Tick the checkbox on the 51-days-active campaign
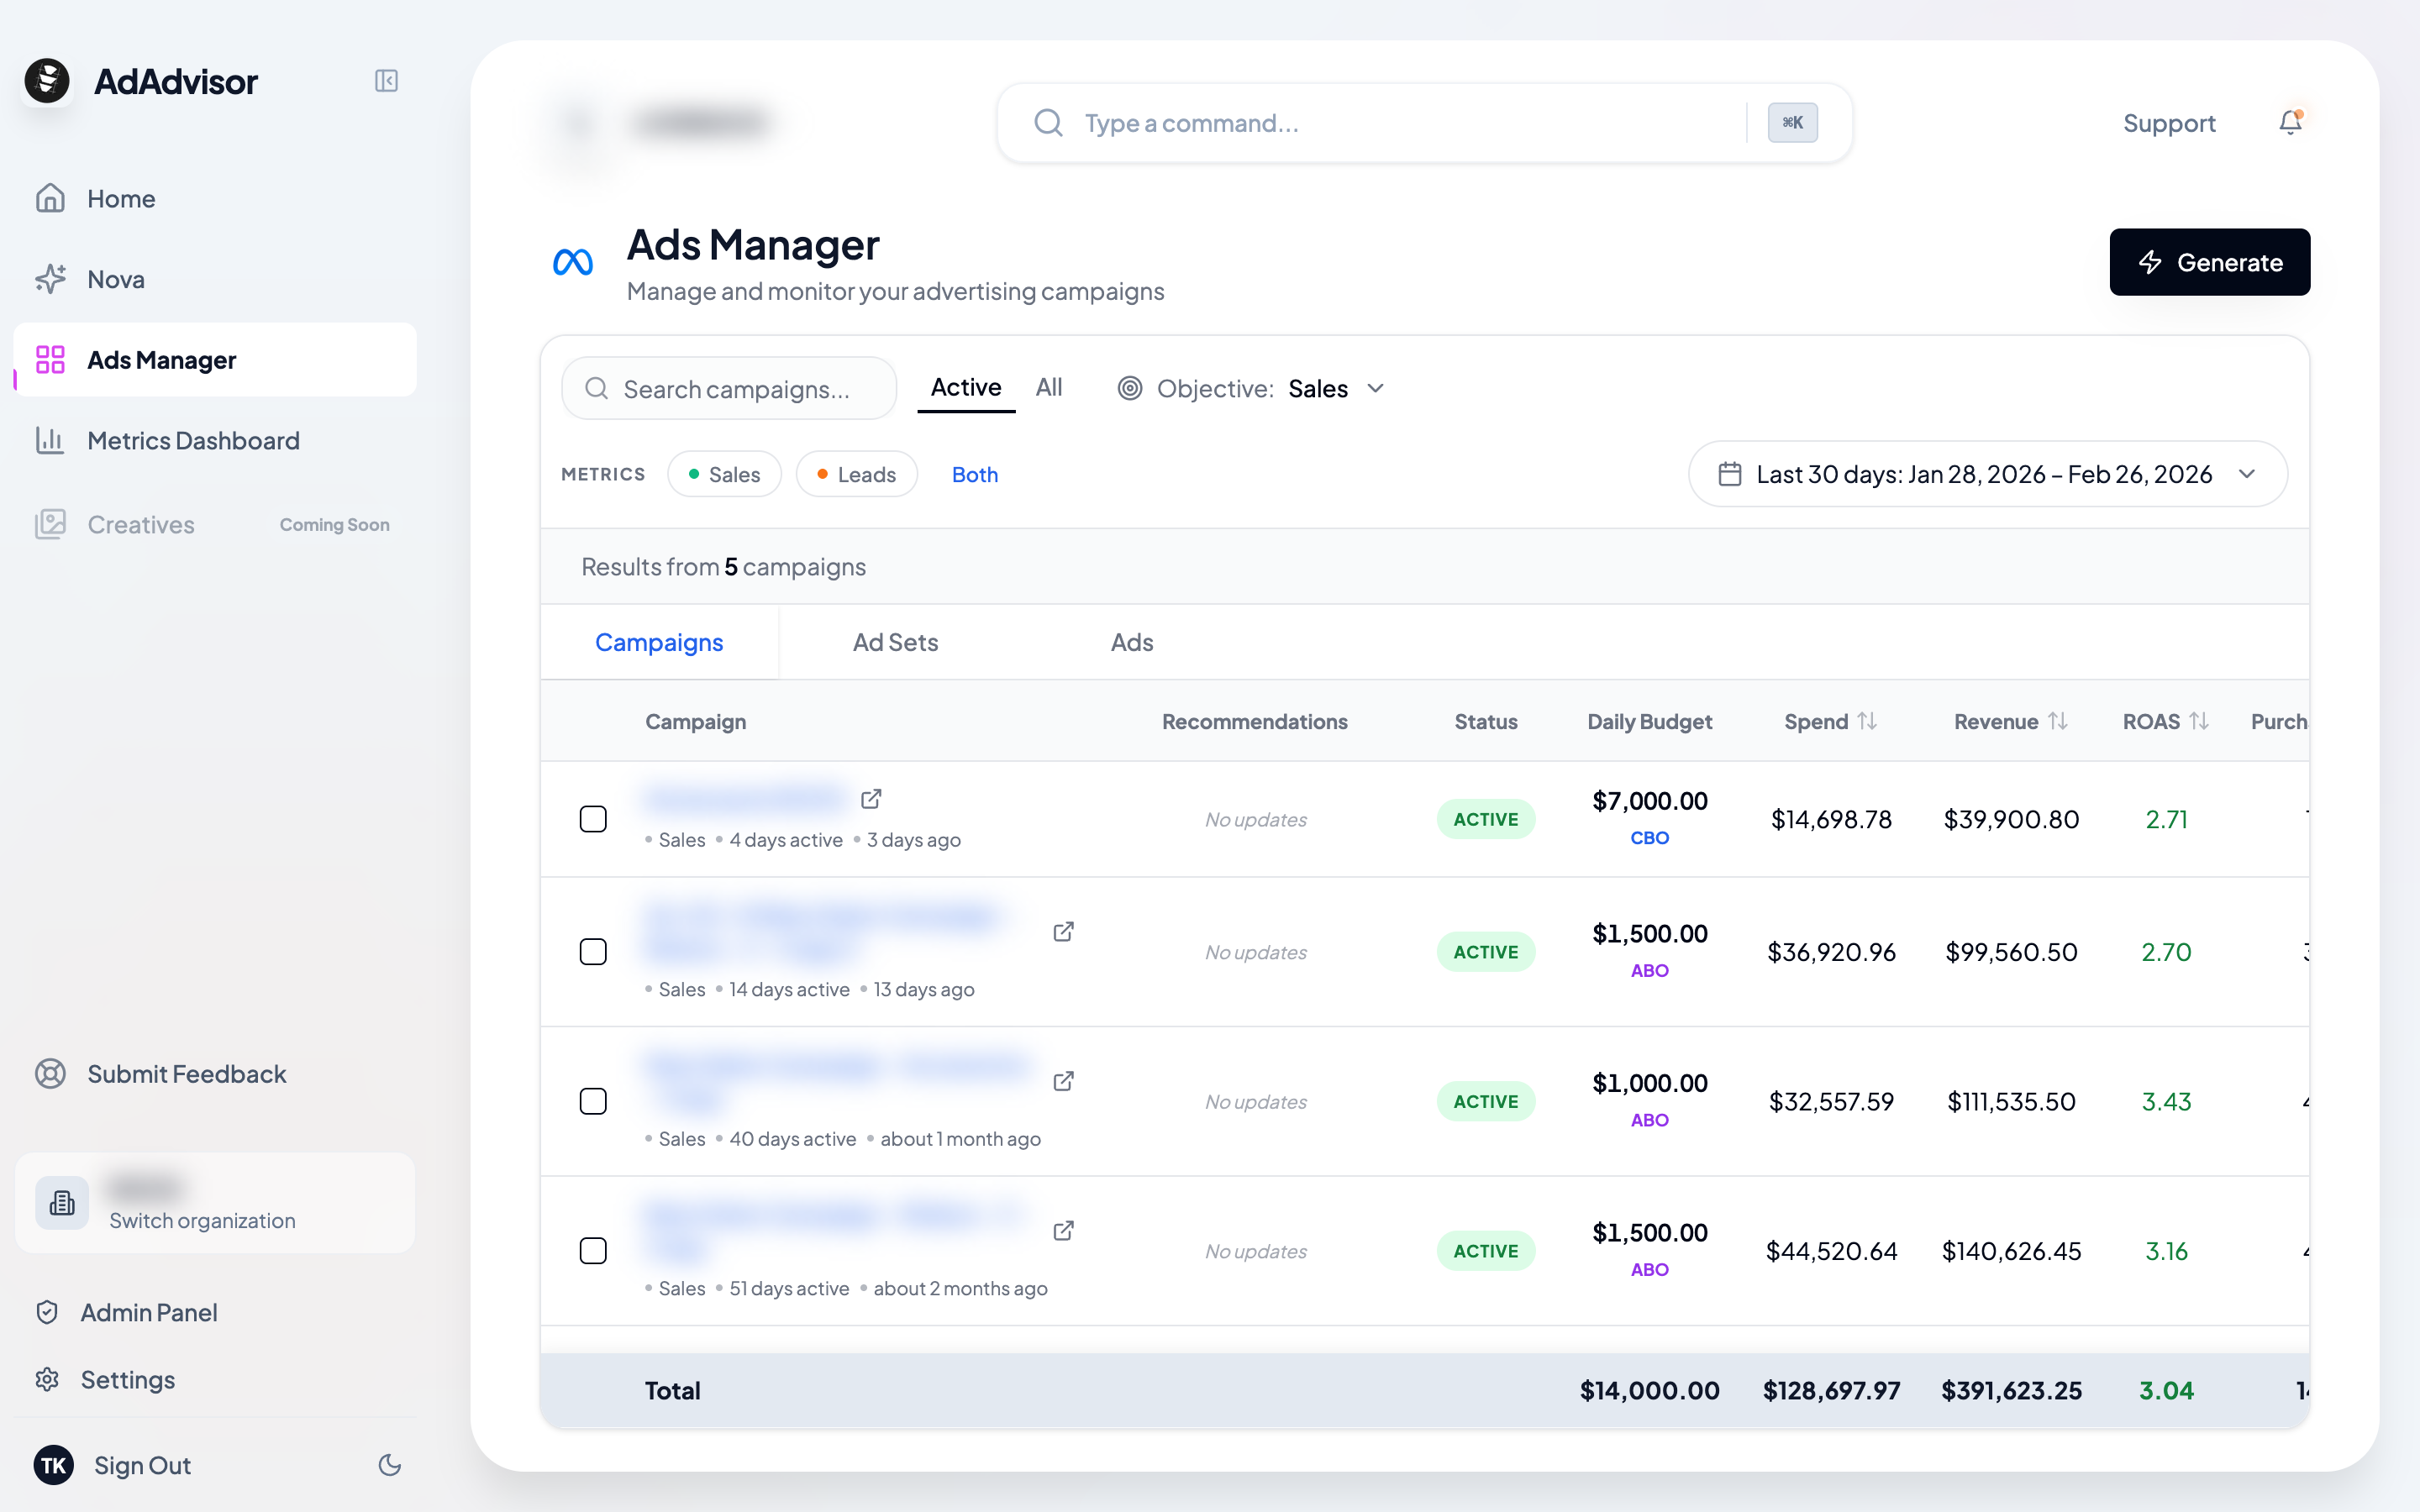 click(x=593, y=1250)
